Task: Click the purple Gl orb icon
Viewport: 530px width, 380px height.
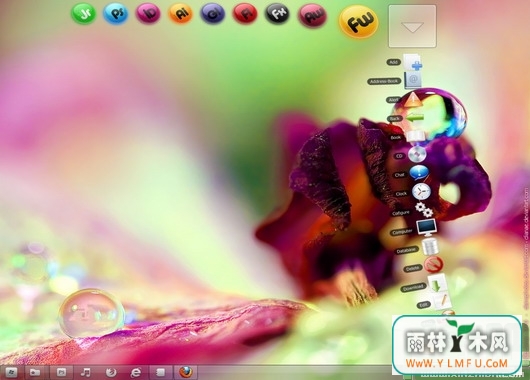Action: (x=213, y=14)
